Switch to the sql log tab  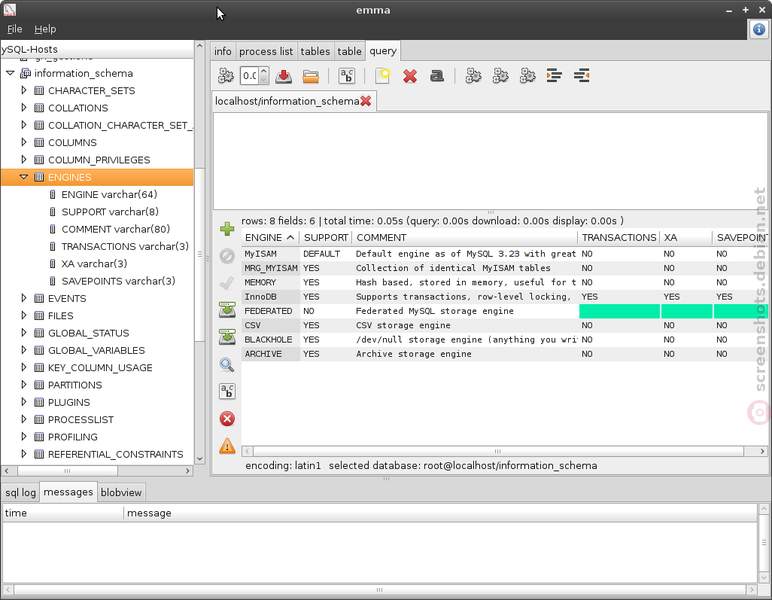pos(21,493)
